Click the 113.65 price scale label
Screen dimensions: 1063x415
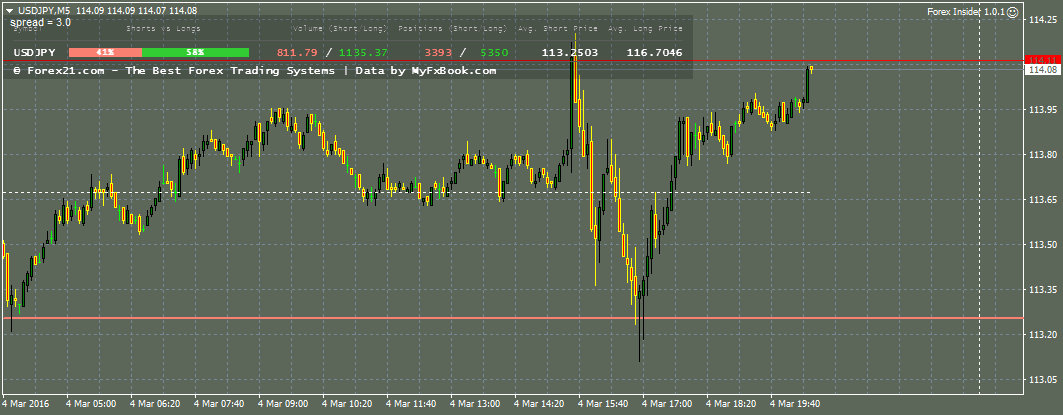point(1043,200)
